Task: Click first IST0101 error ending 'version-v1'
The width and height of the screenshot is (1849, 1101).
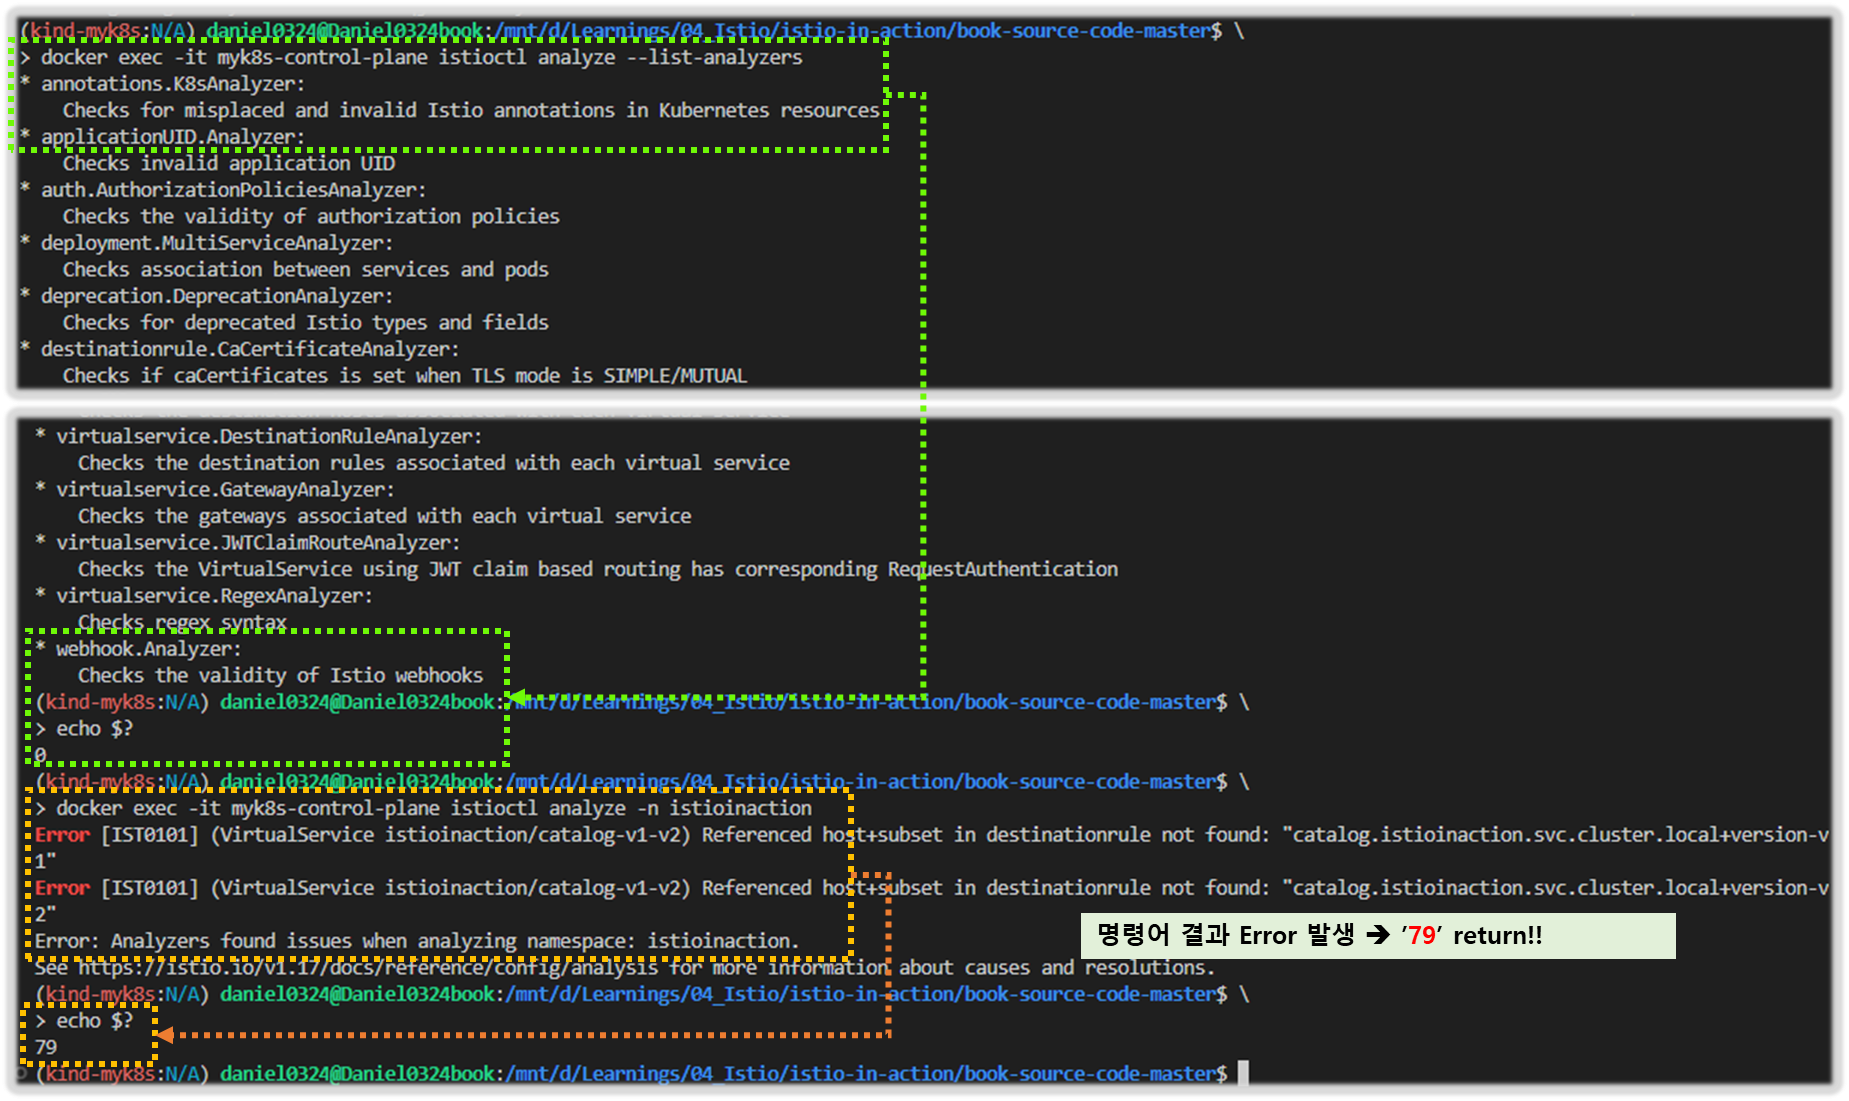Action: [x=932, y=847]
